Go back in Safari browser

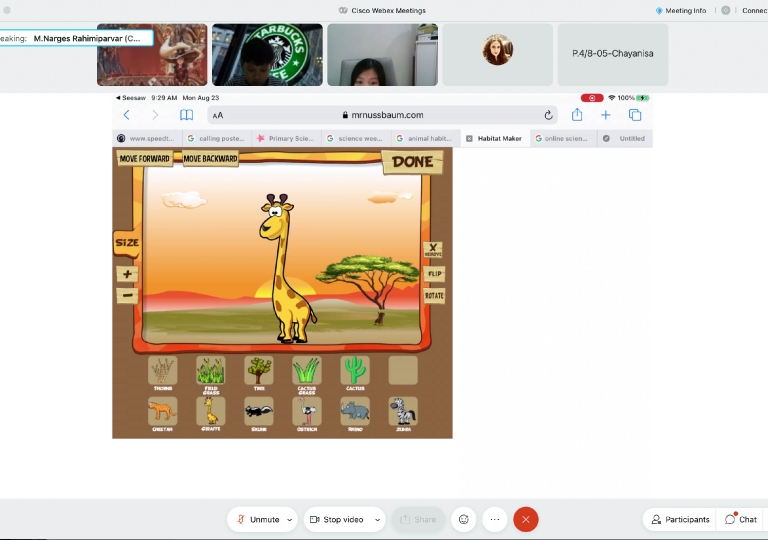126,115
